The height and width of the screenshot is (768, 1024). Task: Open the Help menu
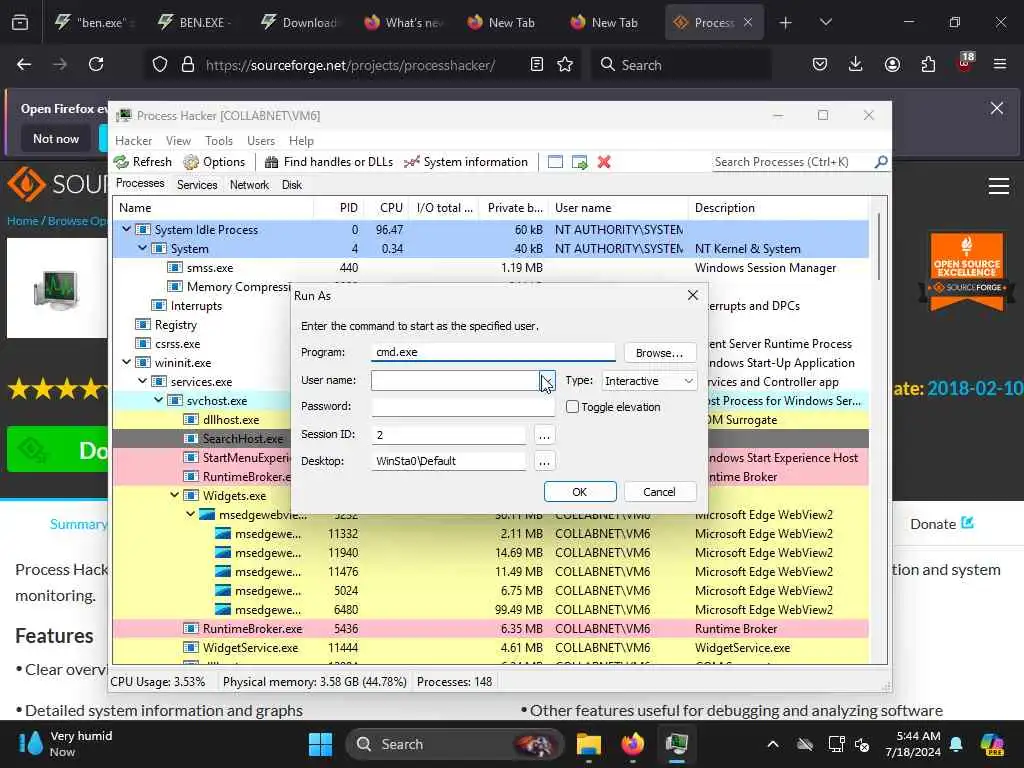(x=301, y=141)
